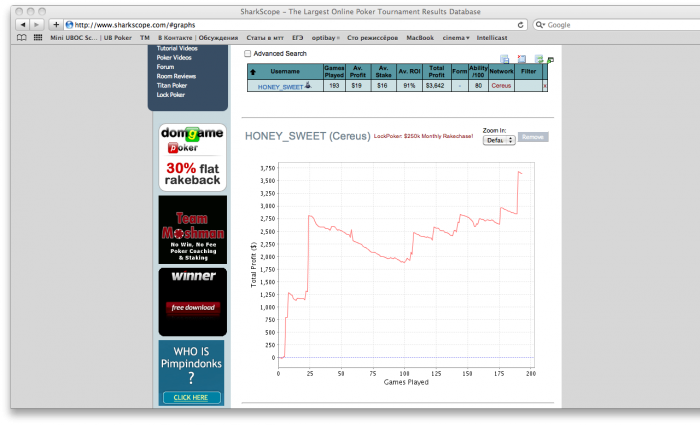Image resolution: width=700 pixels, height=425 pixels.
Task: Toggle the Advanced Search checkbox
Action: pos(247,54)
